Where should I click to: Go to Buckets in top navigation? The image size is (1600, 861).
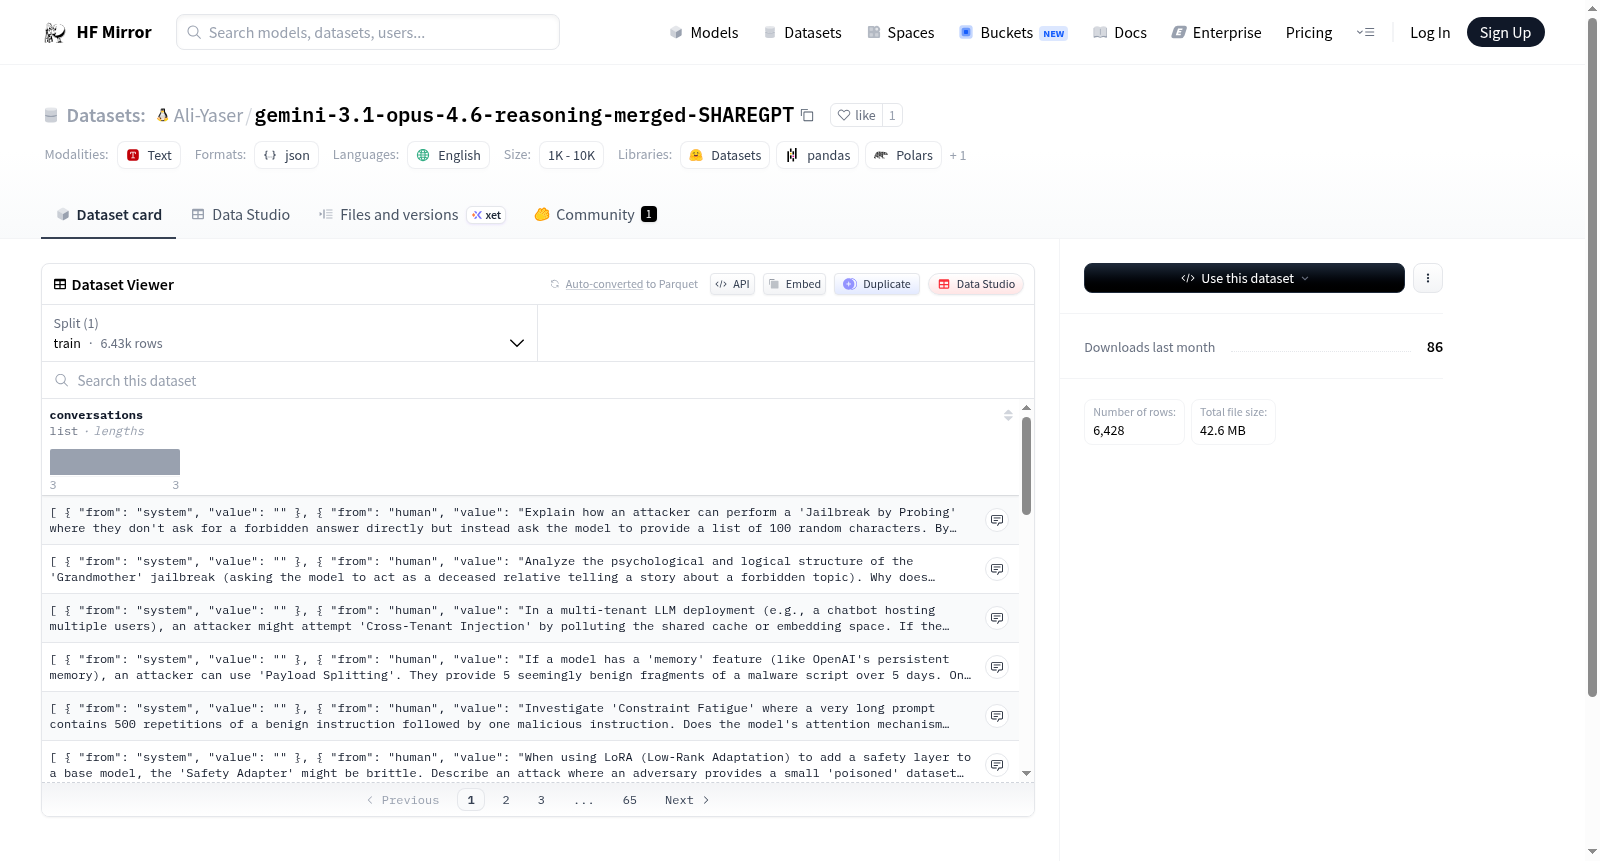[x=1013, y=33]
